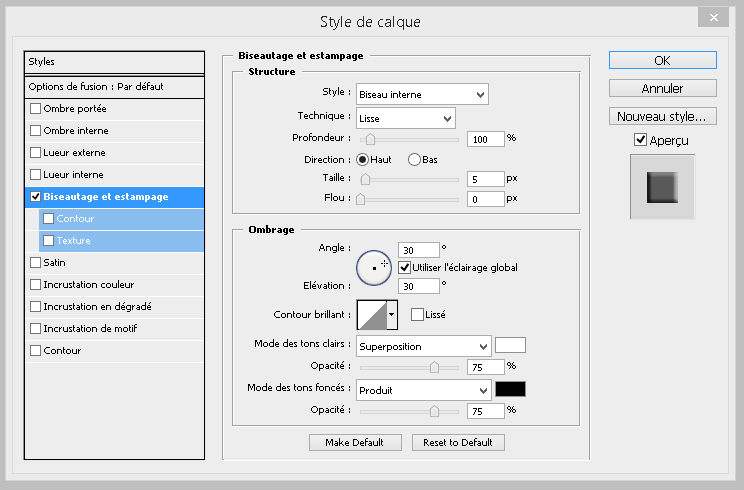Select the Bas direction radio button
This screenshot has width=744, height=490.
[414, 159]
